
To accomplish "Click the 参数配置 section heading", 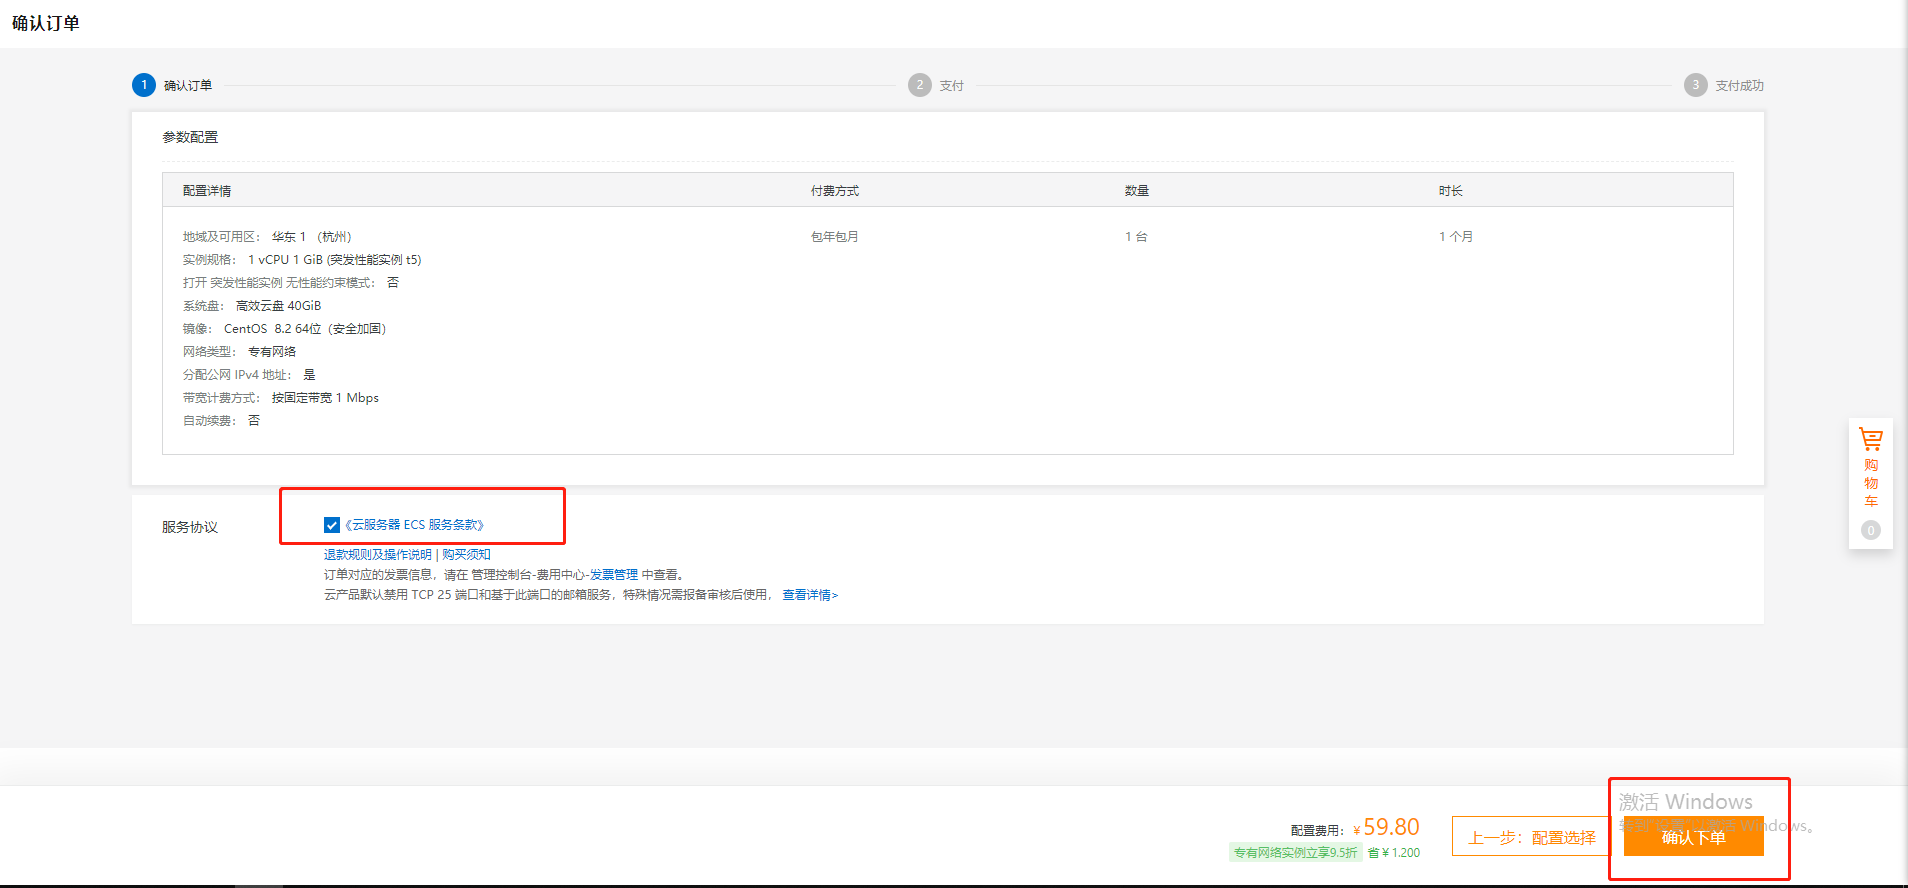I will tap(190, 137).
